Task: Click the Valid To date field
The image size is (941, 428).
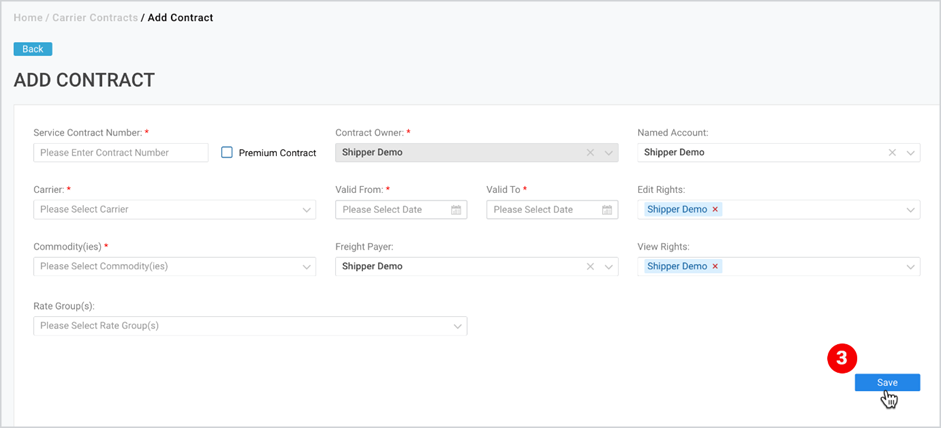Action: click(x=552, y=209)
